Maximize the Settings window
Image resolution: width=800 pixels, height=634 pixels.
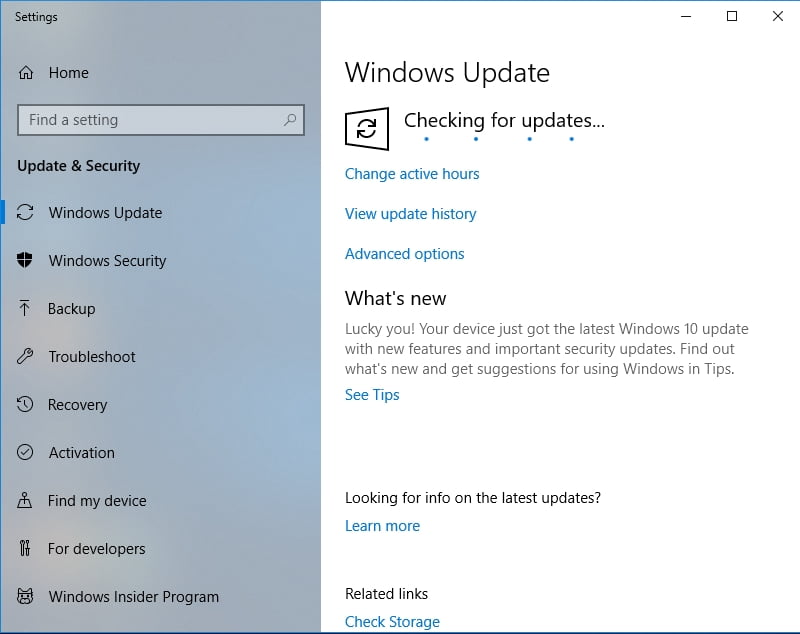(x=732, y=16)
